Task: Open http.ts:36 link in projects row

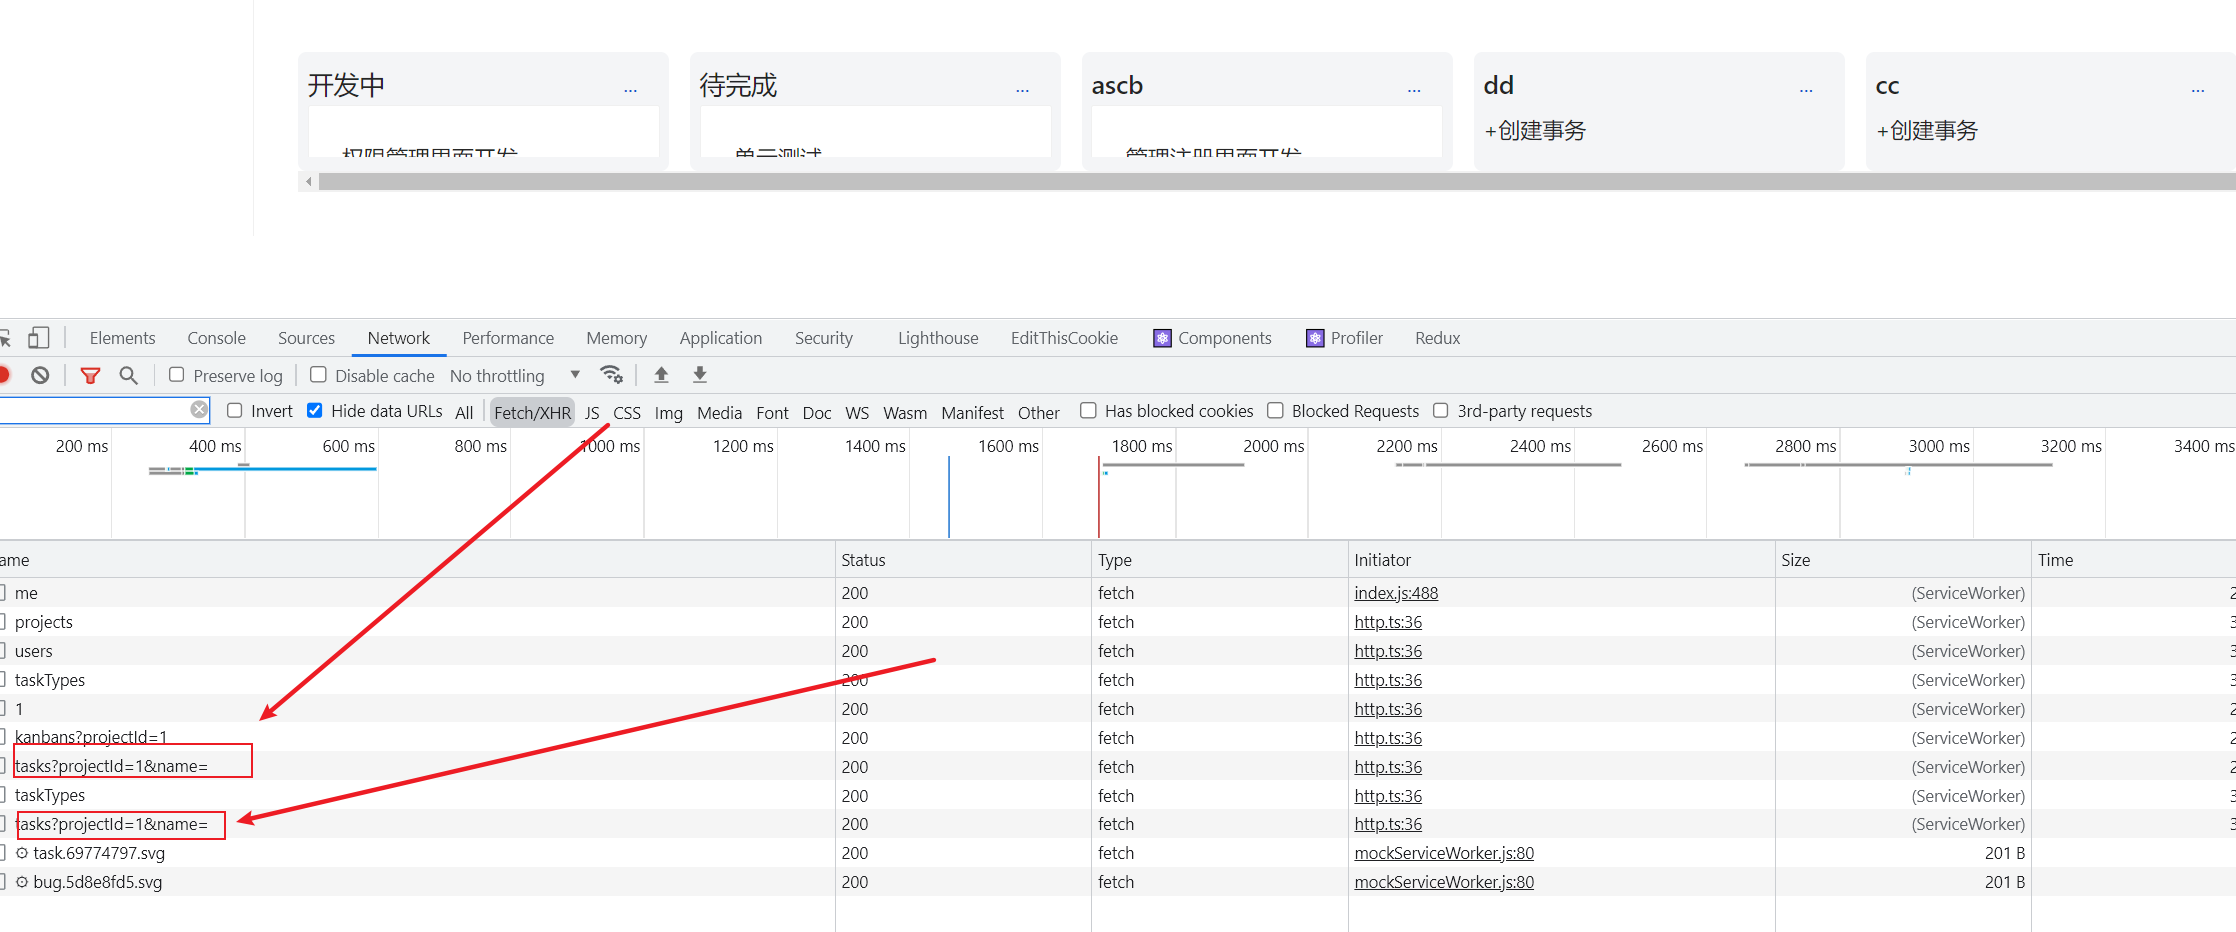Action: pos(1388,622)
